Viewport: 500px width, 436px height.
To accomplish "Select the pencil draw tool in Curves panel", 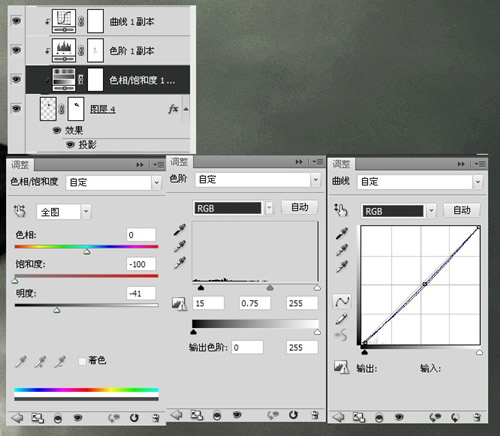I will [341, 319].
